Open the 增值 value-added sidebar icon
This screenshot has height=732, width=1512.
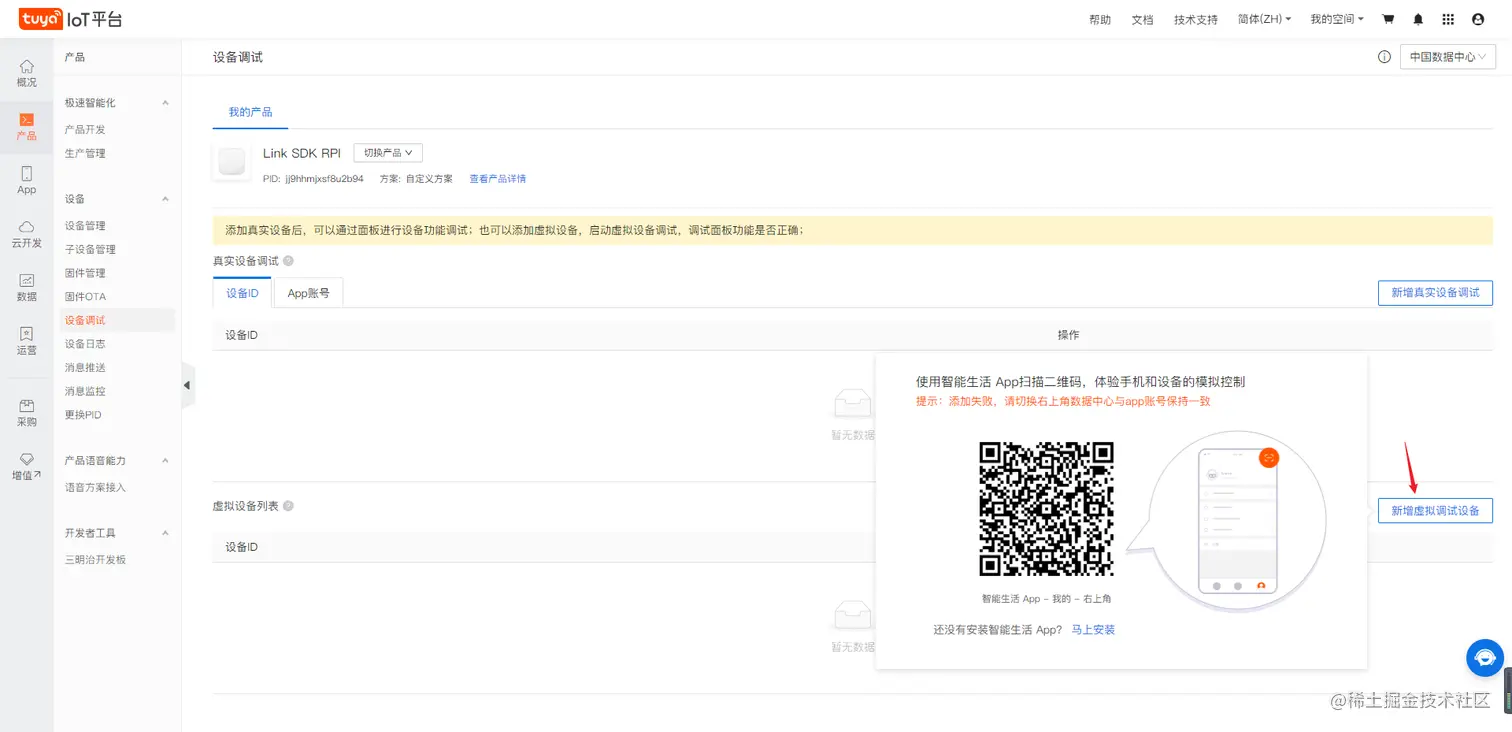coord(27,466)
